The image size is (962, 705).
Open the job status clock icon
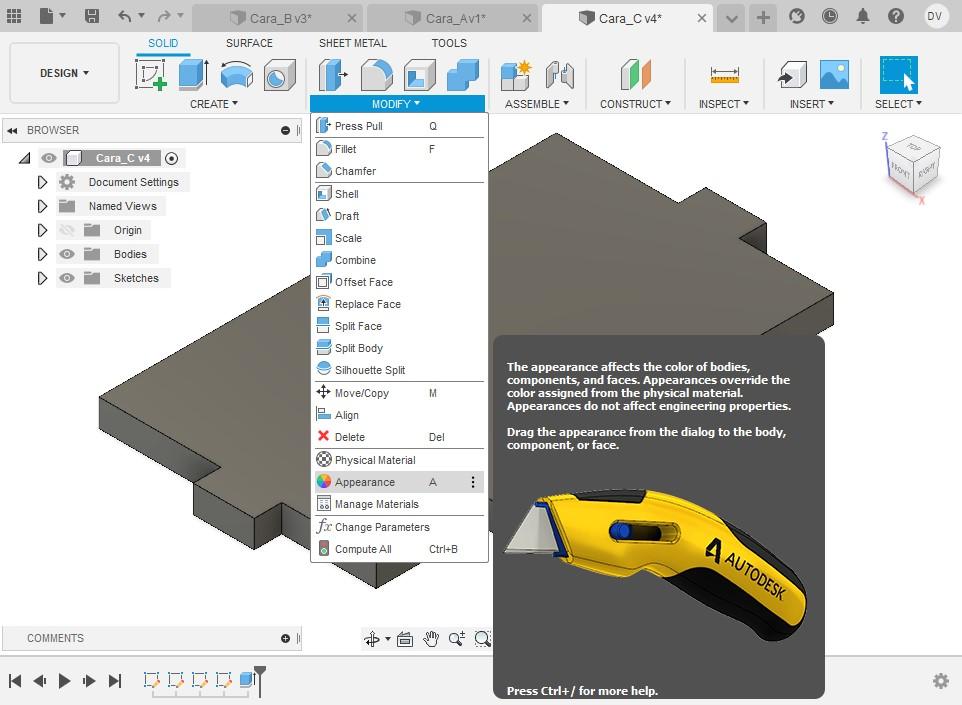pos(829,16)
